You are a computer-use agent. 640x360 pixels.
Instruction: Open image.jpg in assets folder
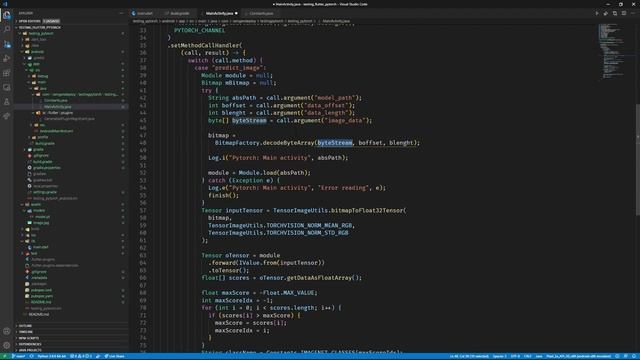tap(41, 223)
